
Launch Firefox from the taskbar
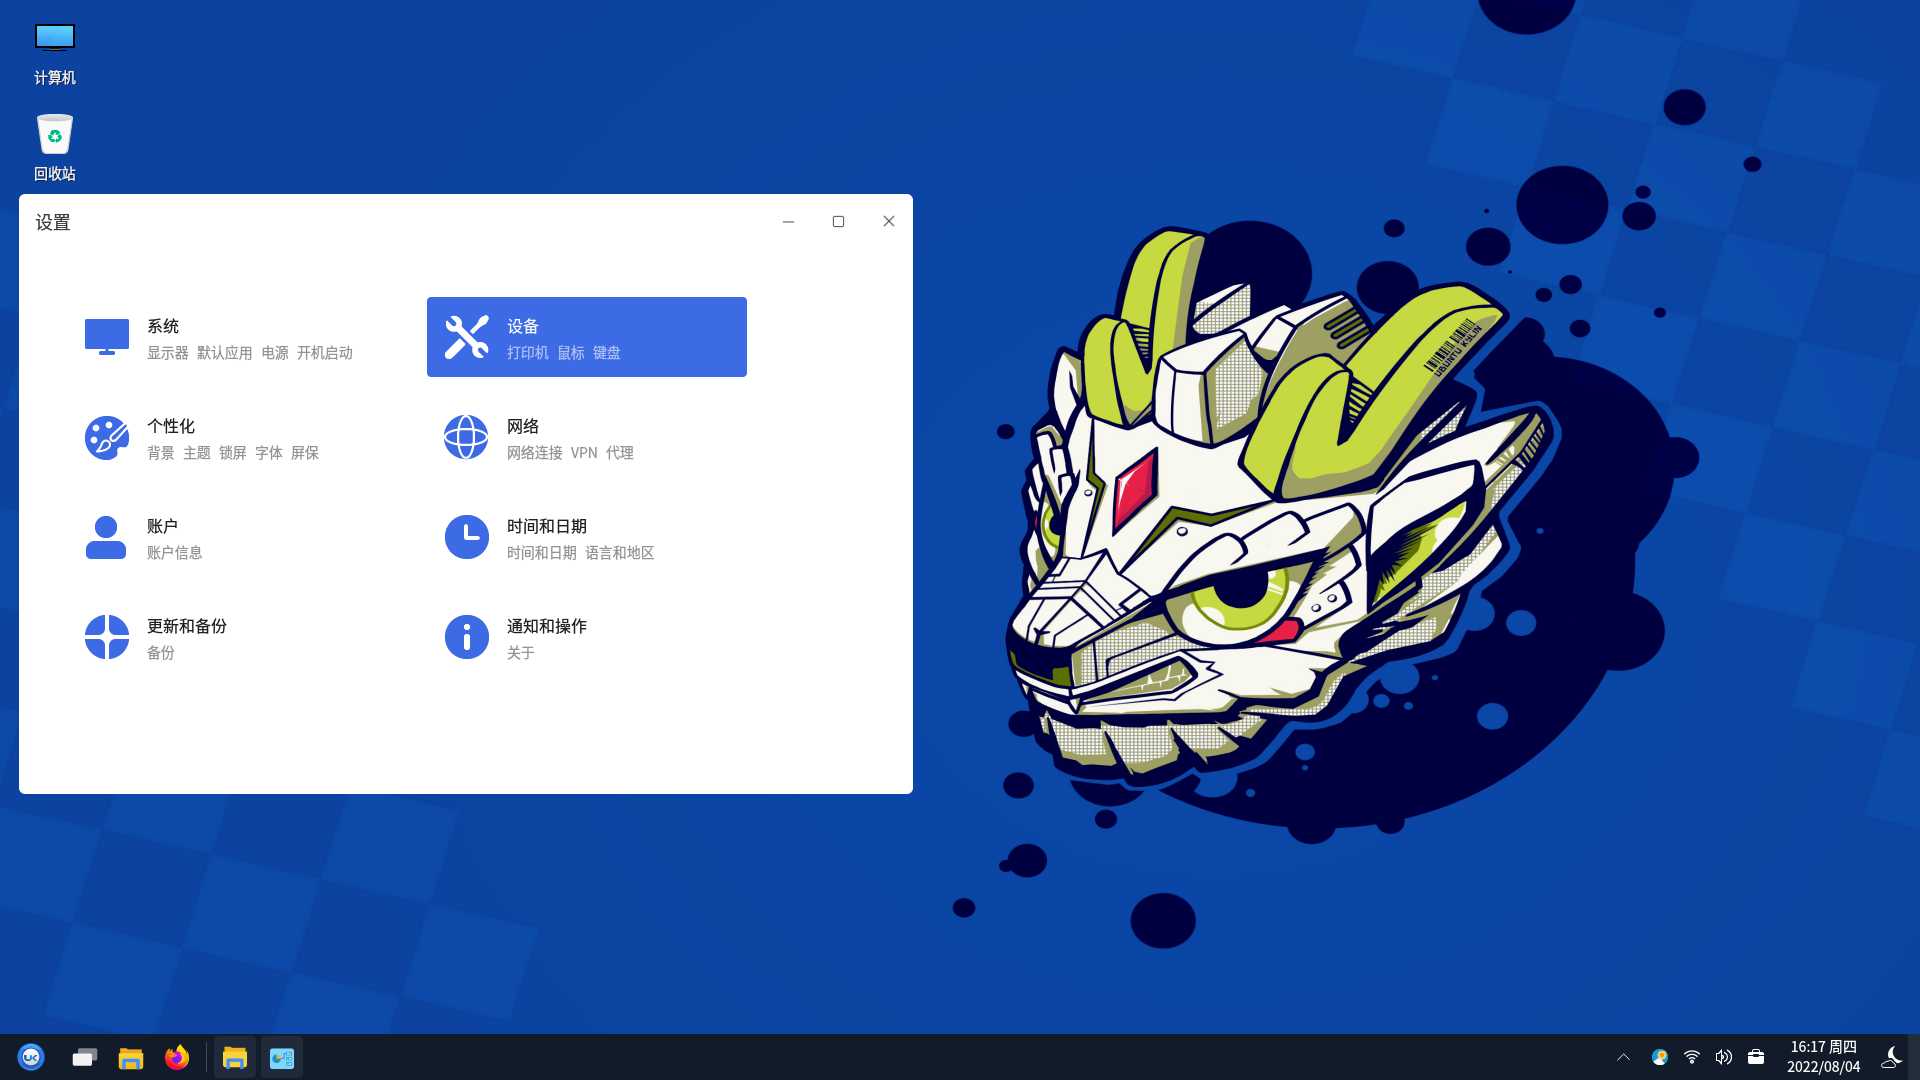177,1057
